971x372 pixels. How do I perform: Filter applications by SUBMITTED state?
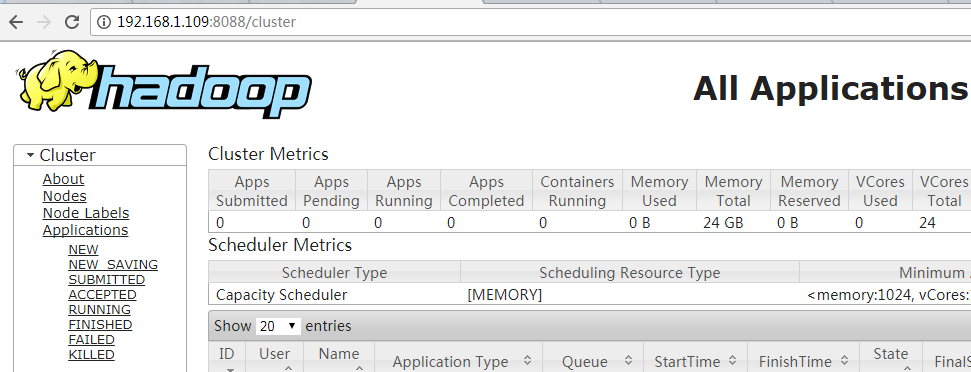[107, 280]
